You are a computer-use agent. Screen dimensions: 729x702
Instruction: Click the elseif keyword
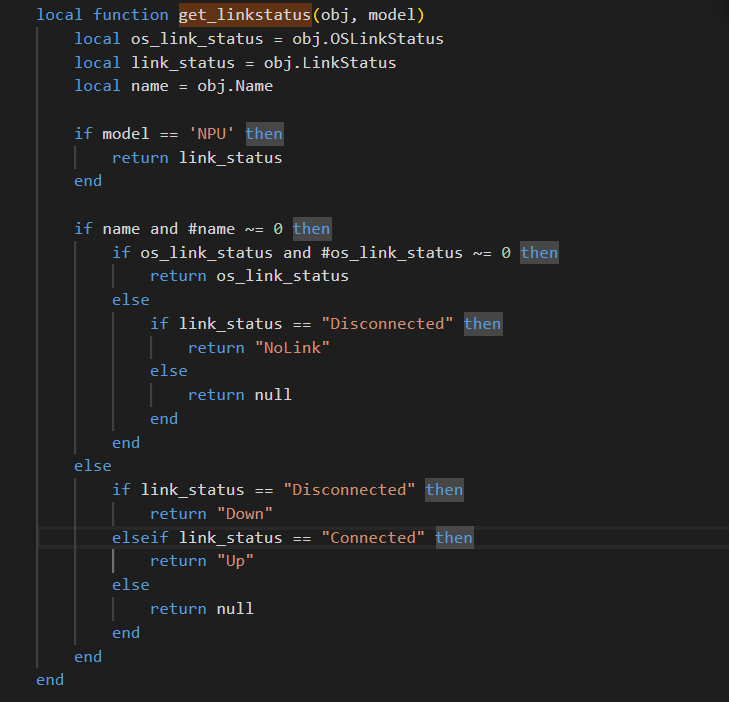pos(140,537)
